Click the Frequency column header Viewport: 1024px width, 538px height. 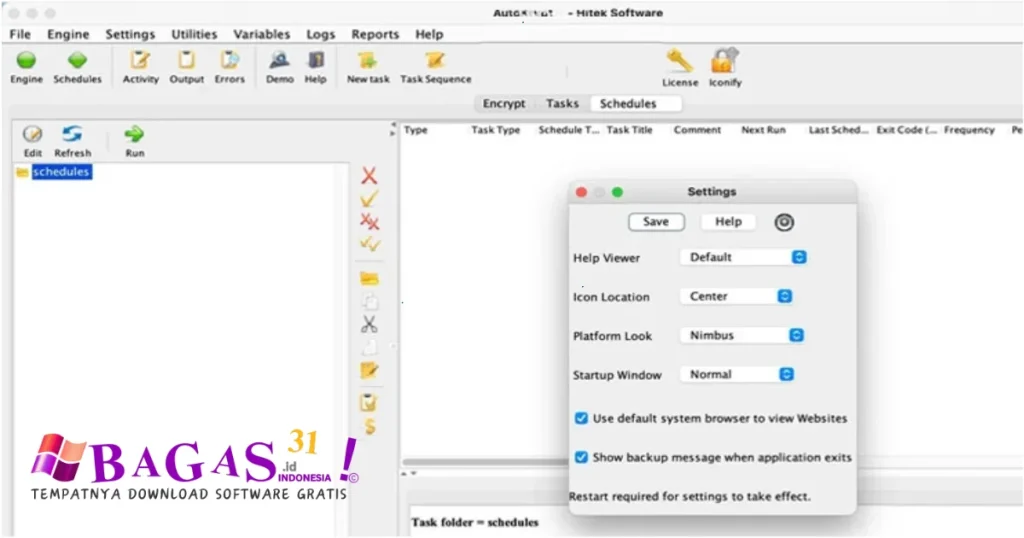969,130
